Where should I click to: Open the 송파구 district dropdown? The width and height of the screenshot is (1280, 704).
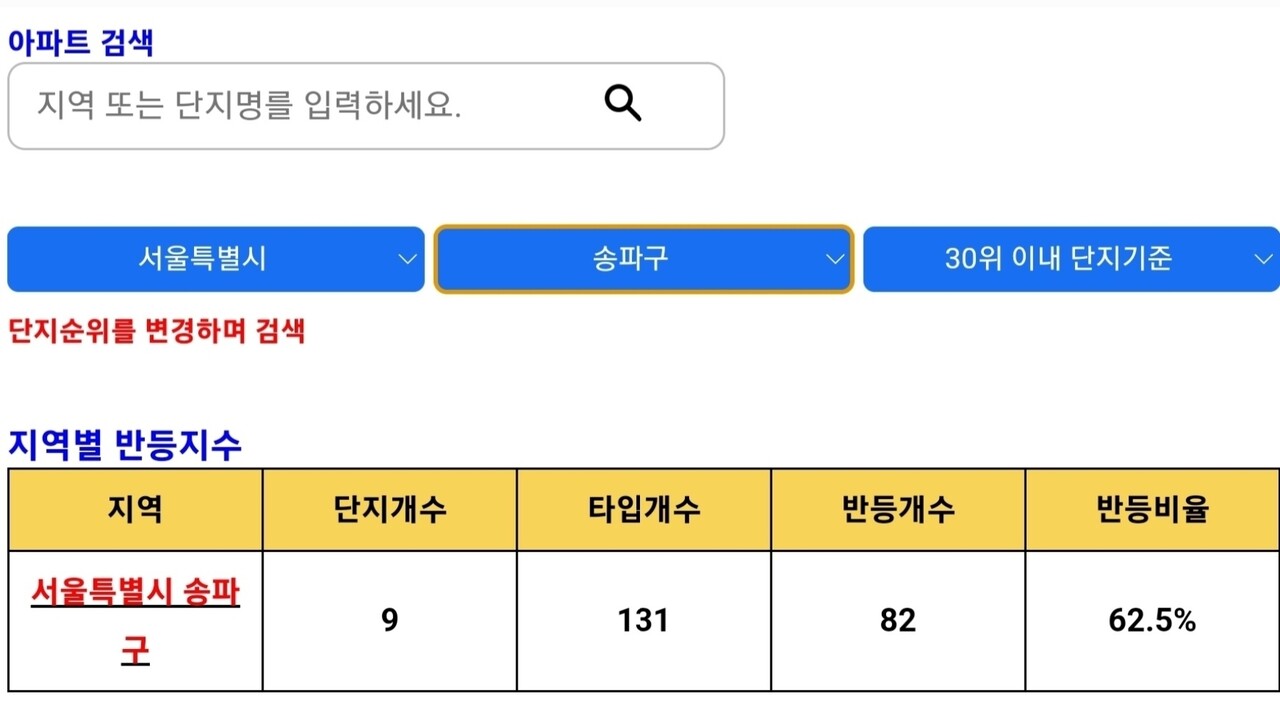(643, 259)
